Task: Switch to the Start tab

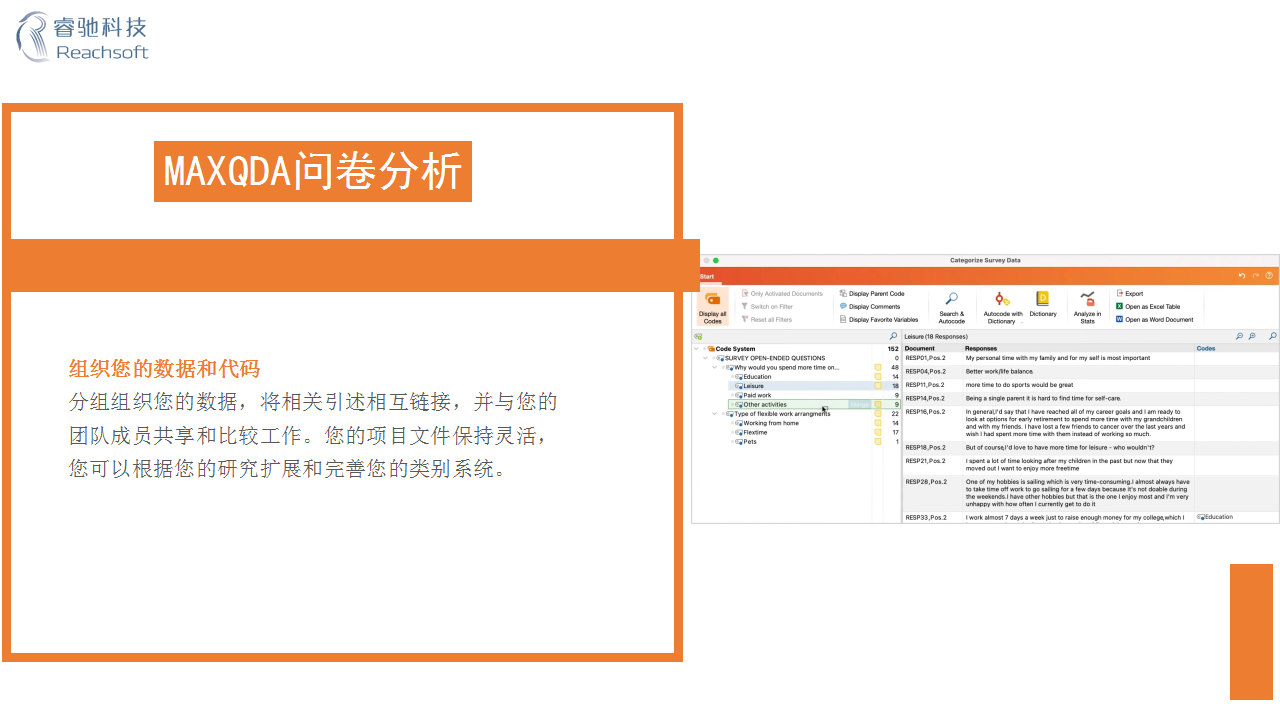Action: pyautogui.click(x=706, y=276)
